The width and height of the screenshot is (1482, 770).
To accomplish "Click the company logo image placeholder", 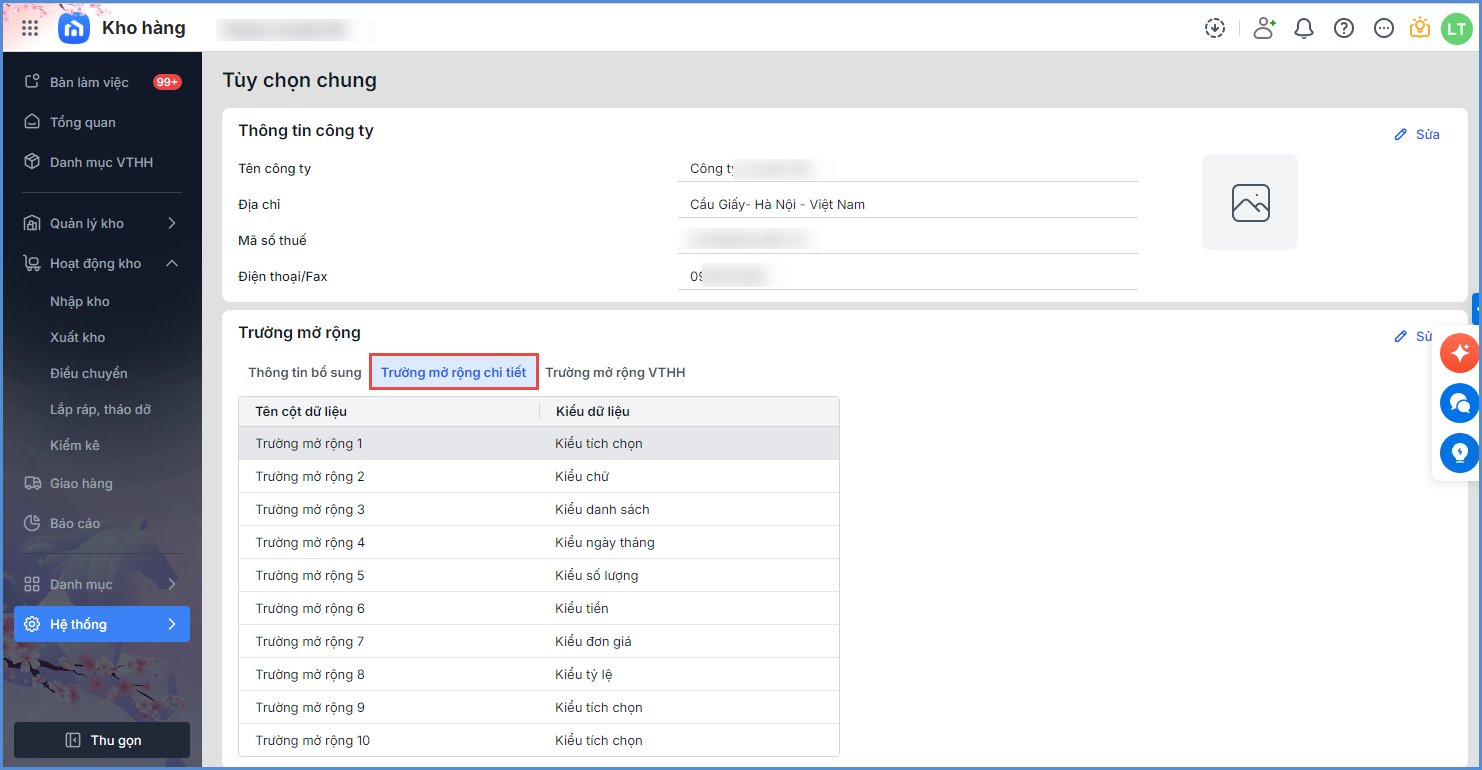I will click(x=1250, y=202).
